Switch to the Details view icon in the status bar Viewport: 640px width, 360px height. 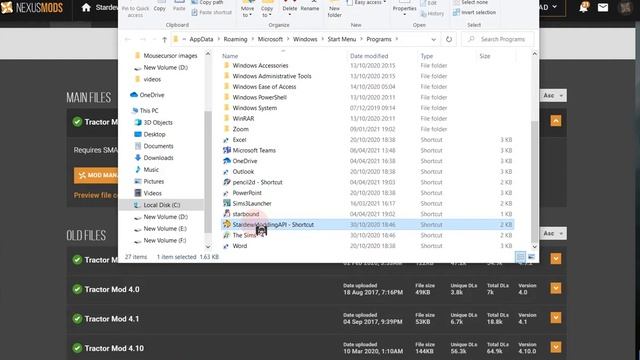click(520, 257)
